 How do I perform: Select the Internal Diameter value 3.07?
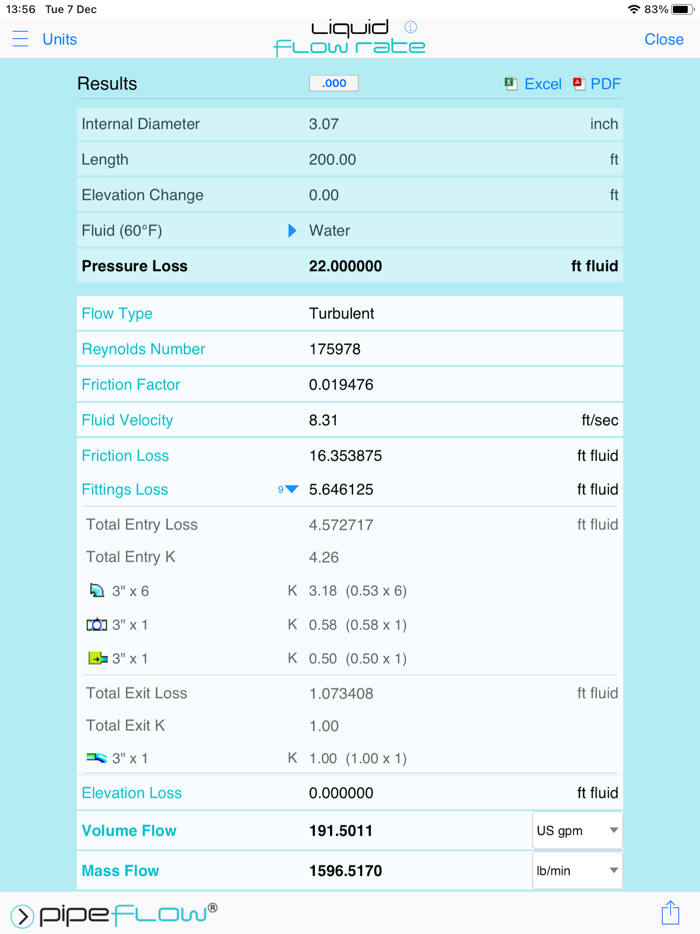tap(323, 124)
